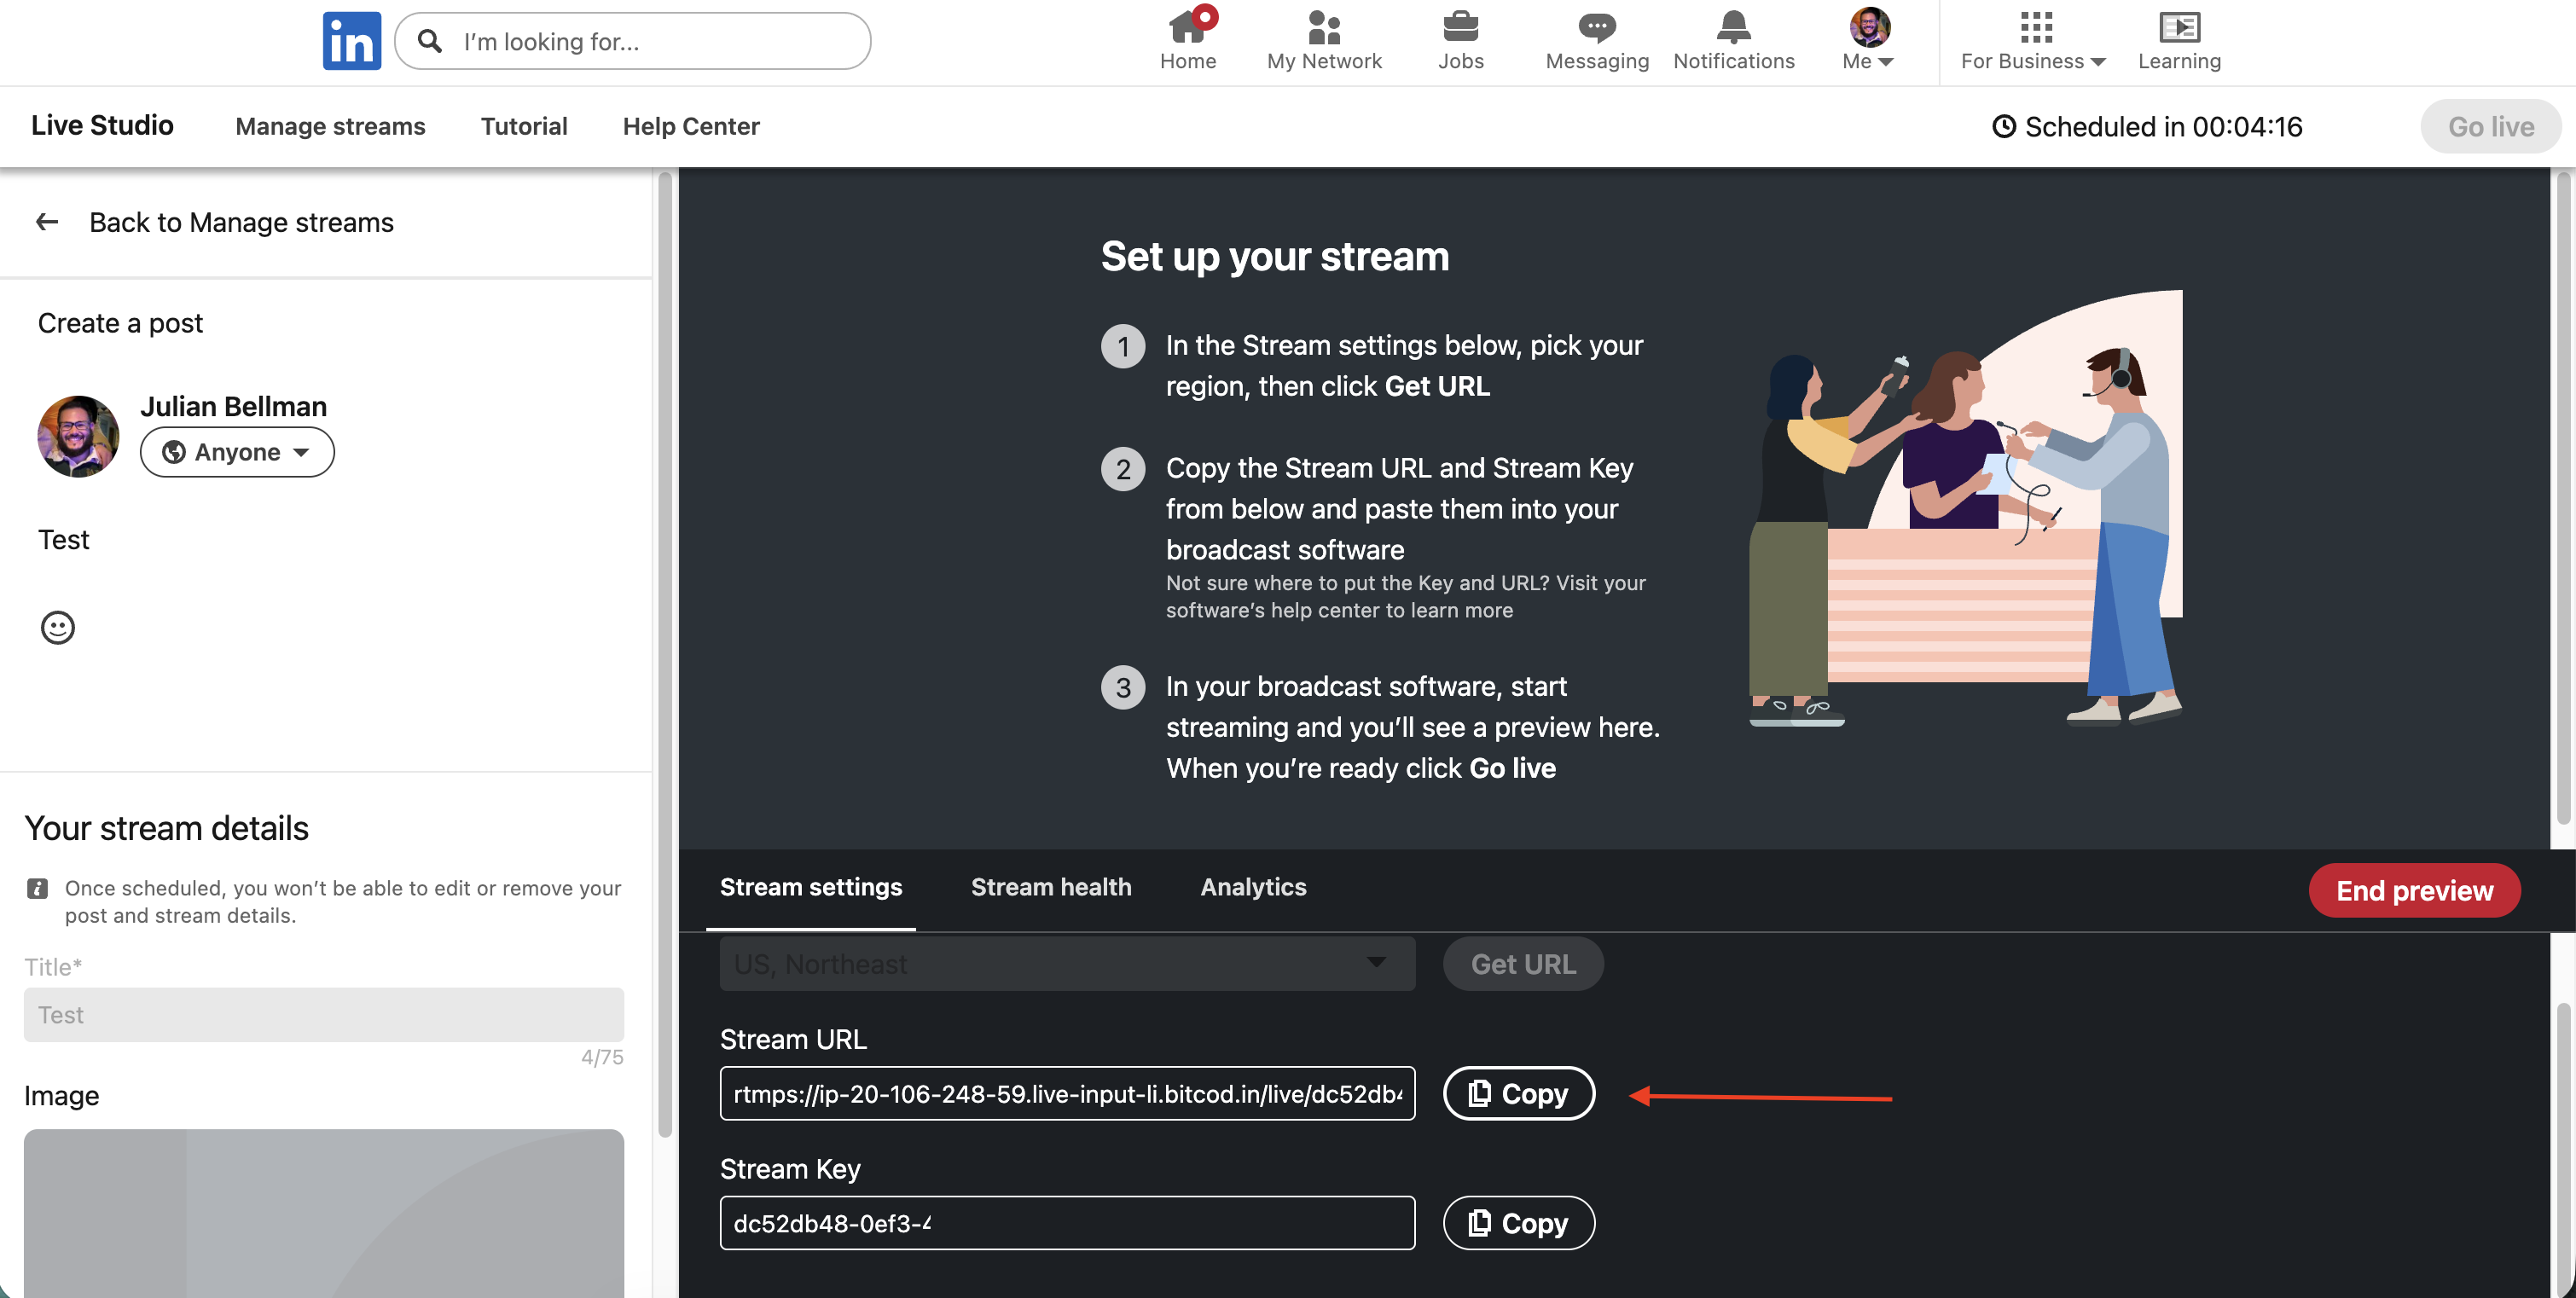Image resolution: width=2576 pixels, height=1298 pixels.
Task: Open Help Center menu item
Action: tap(691, 126)
